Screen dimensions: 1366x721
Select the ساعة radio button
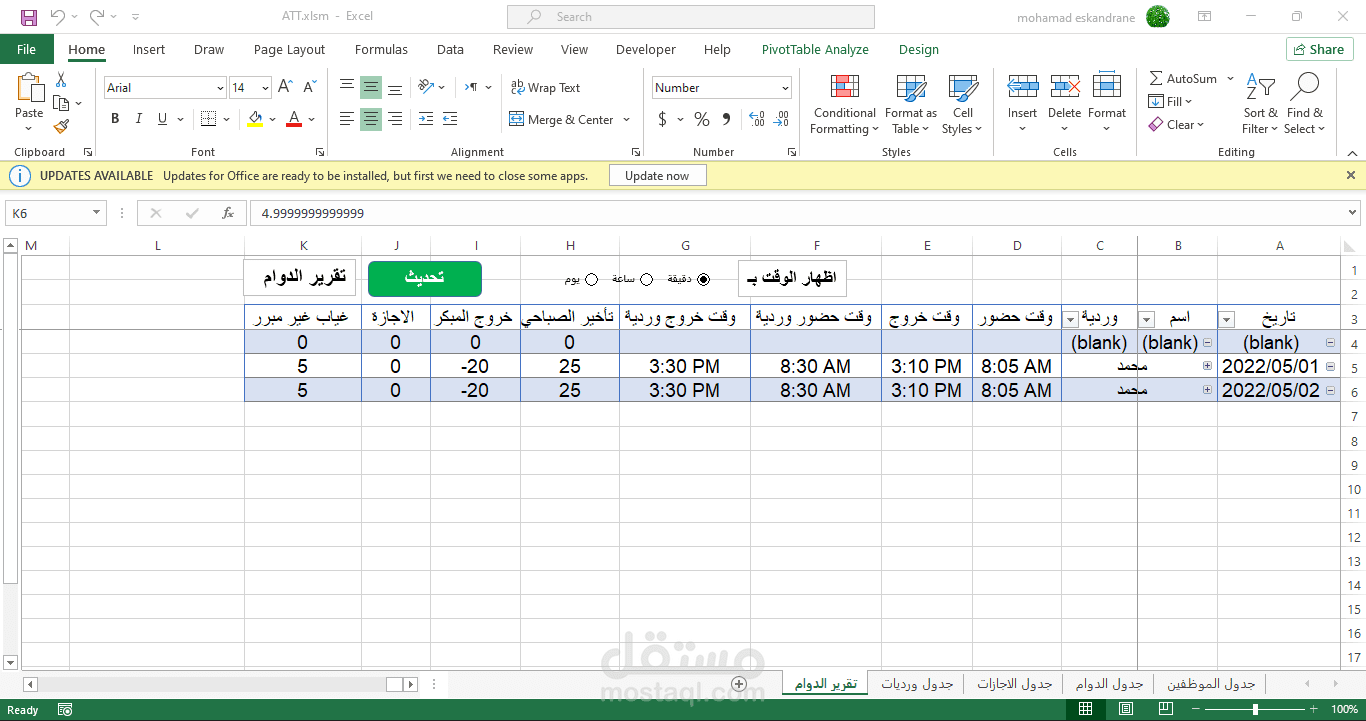pos(646,280)
